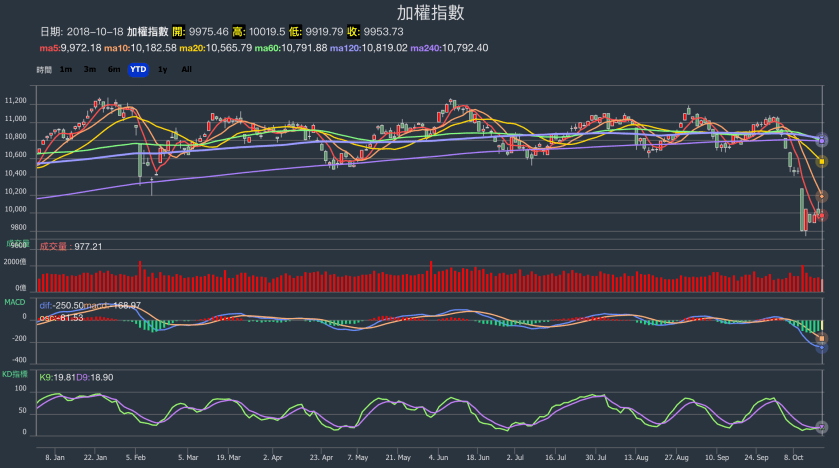839x468 pixels.
Task: Show All historical data range
Action: (187, 69)
